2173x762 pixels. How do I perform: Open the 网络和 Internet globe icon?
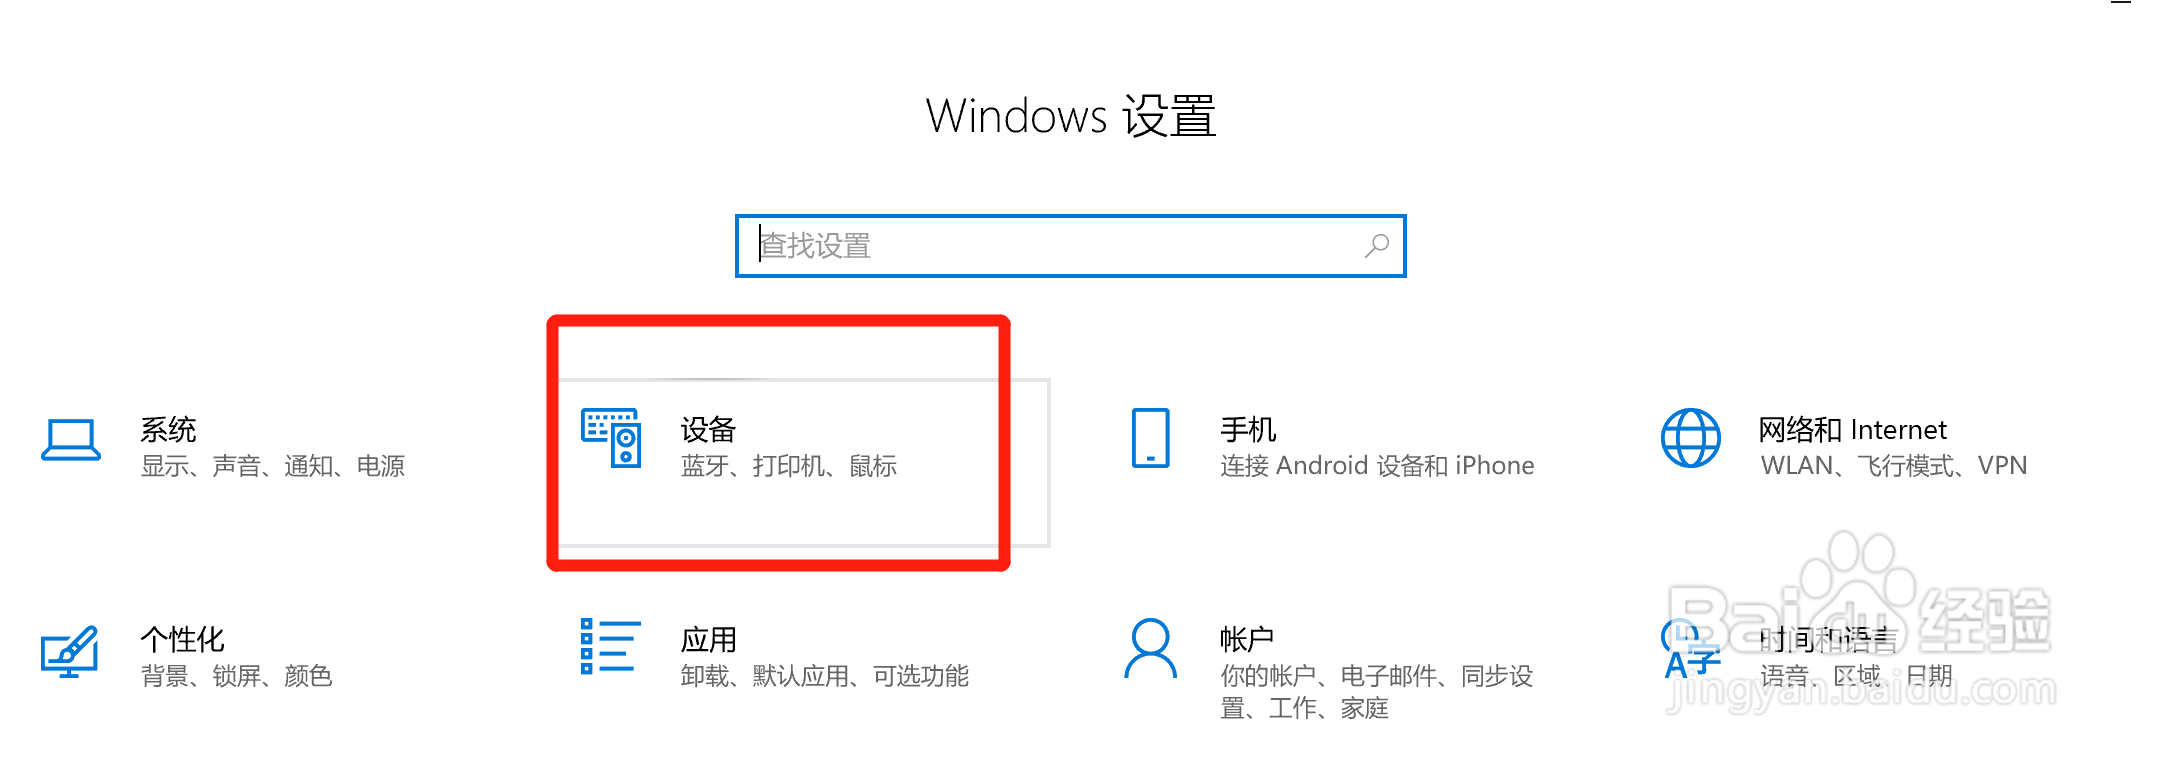[x=1690, y=438]
